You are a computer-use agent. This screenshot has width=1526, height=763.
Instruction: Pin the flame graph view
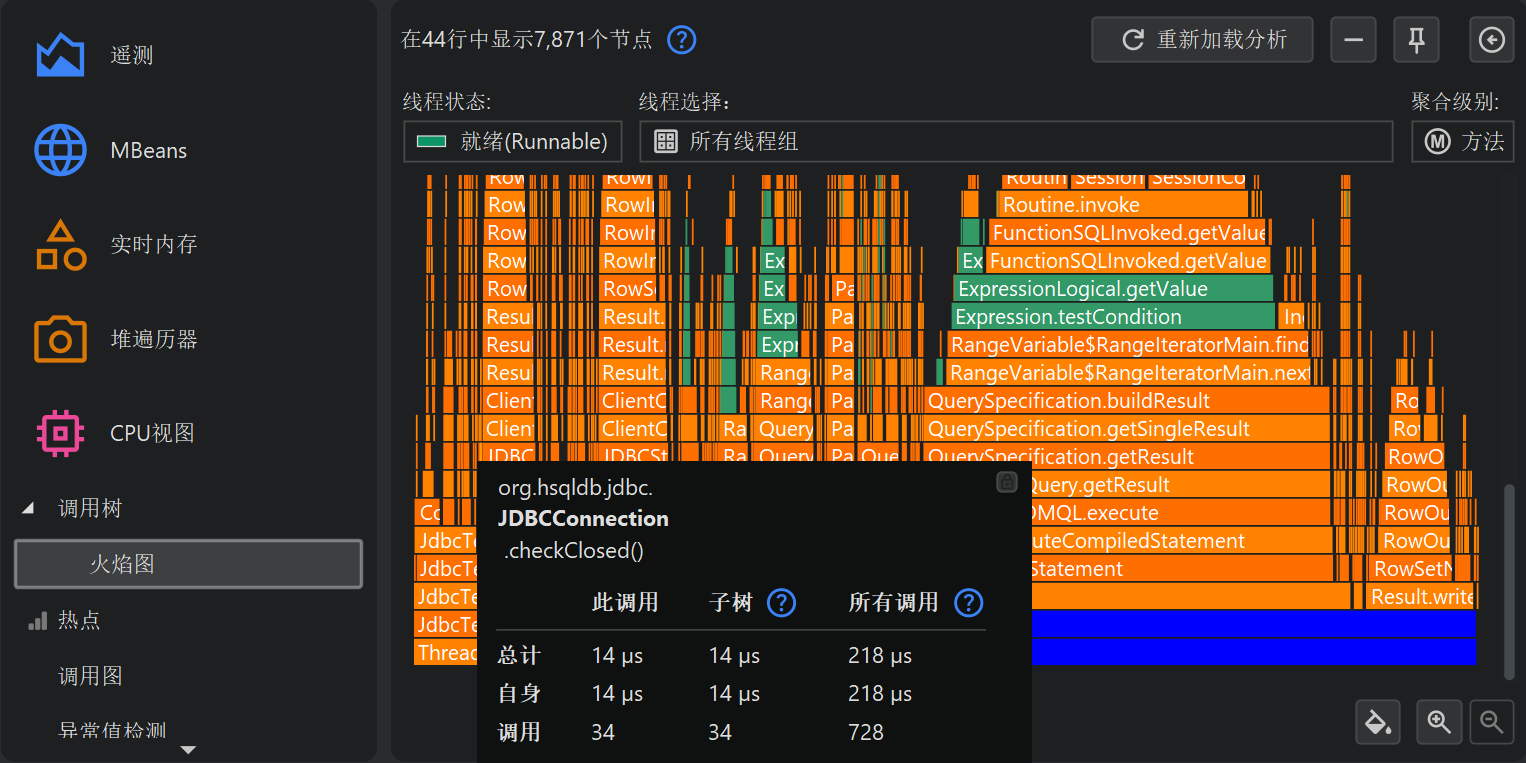tap(1416, 40)
